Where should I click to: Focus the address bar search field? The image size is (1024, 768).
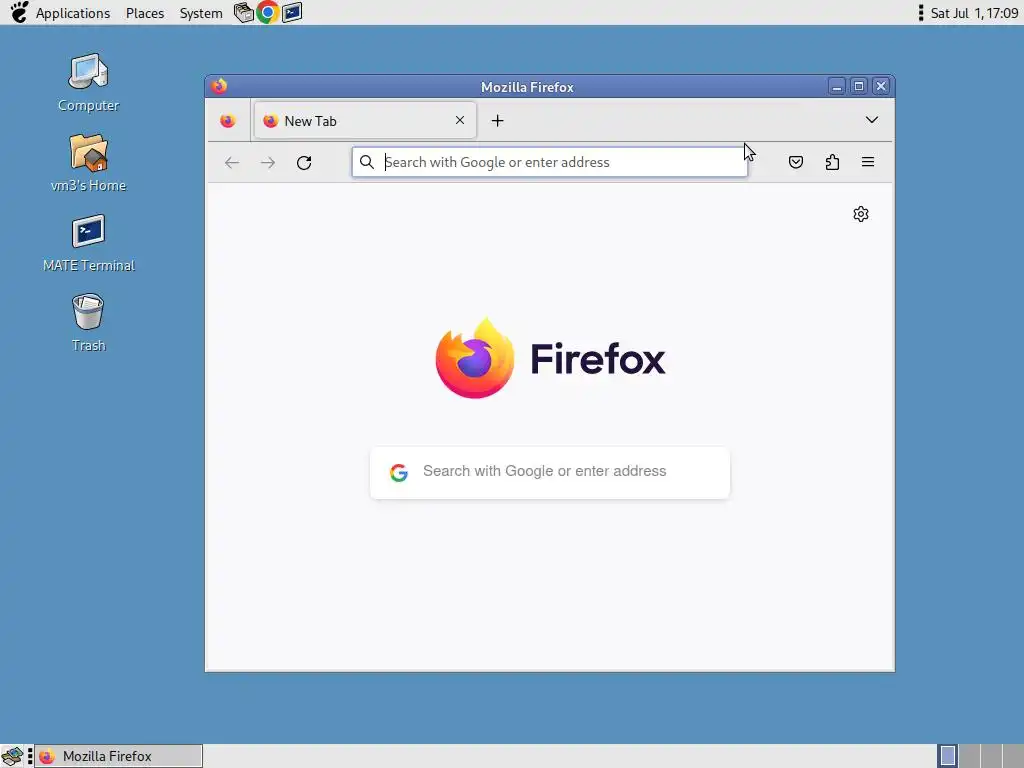coord(549,162)
